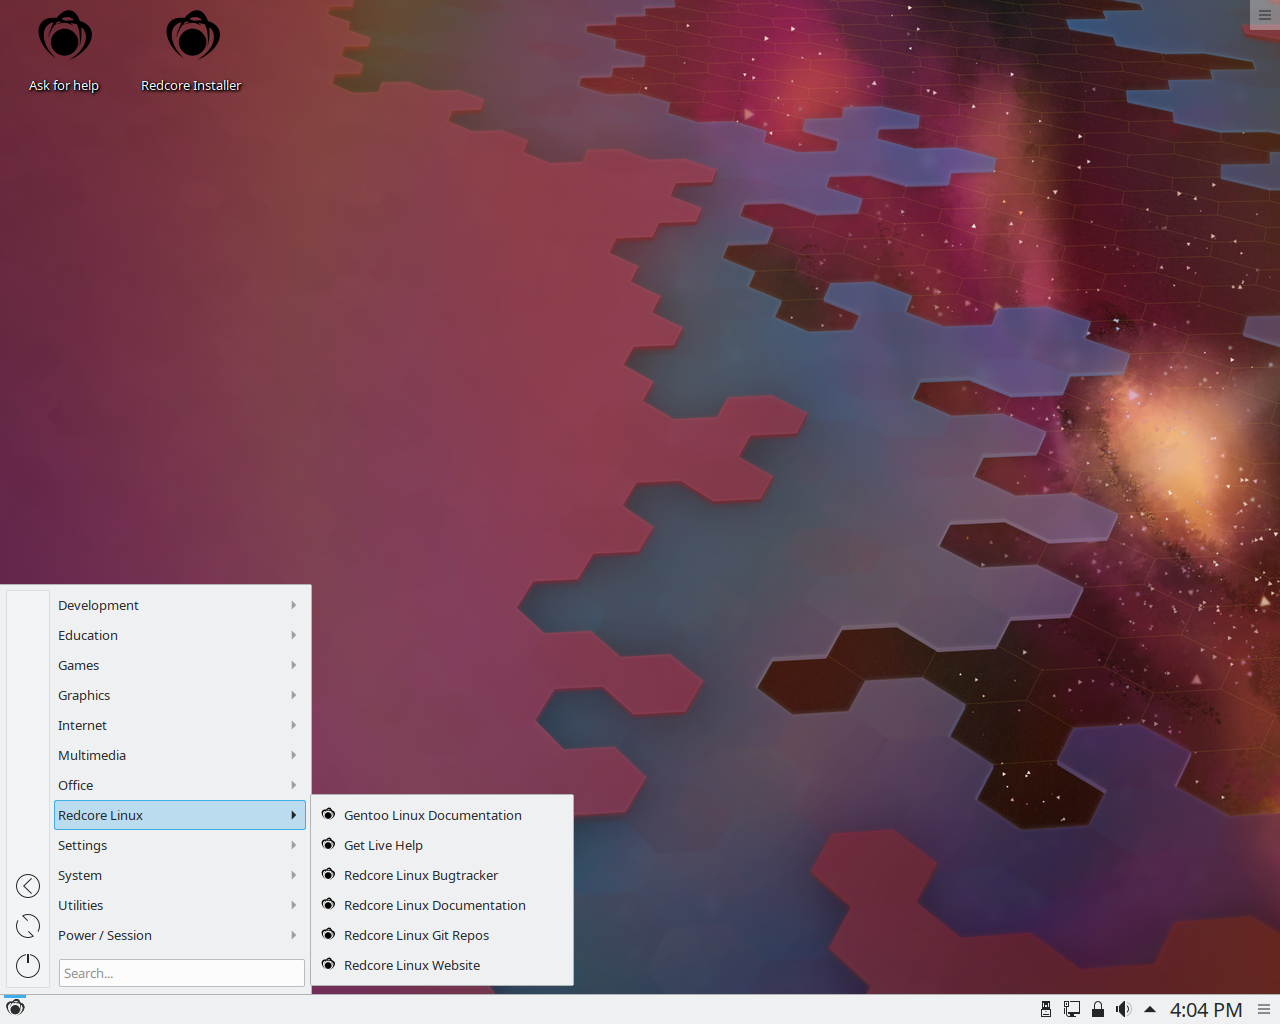Visit Redcore Linux Website

coord(442,965)
